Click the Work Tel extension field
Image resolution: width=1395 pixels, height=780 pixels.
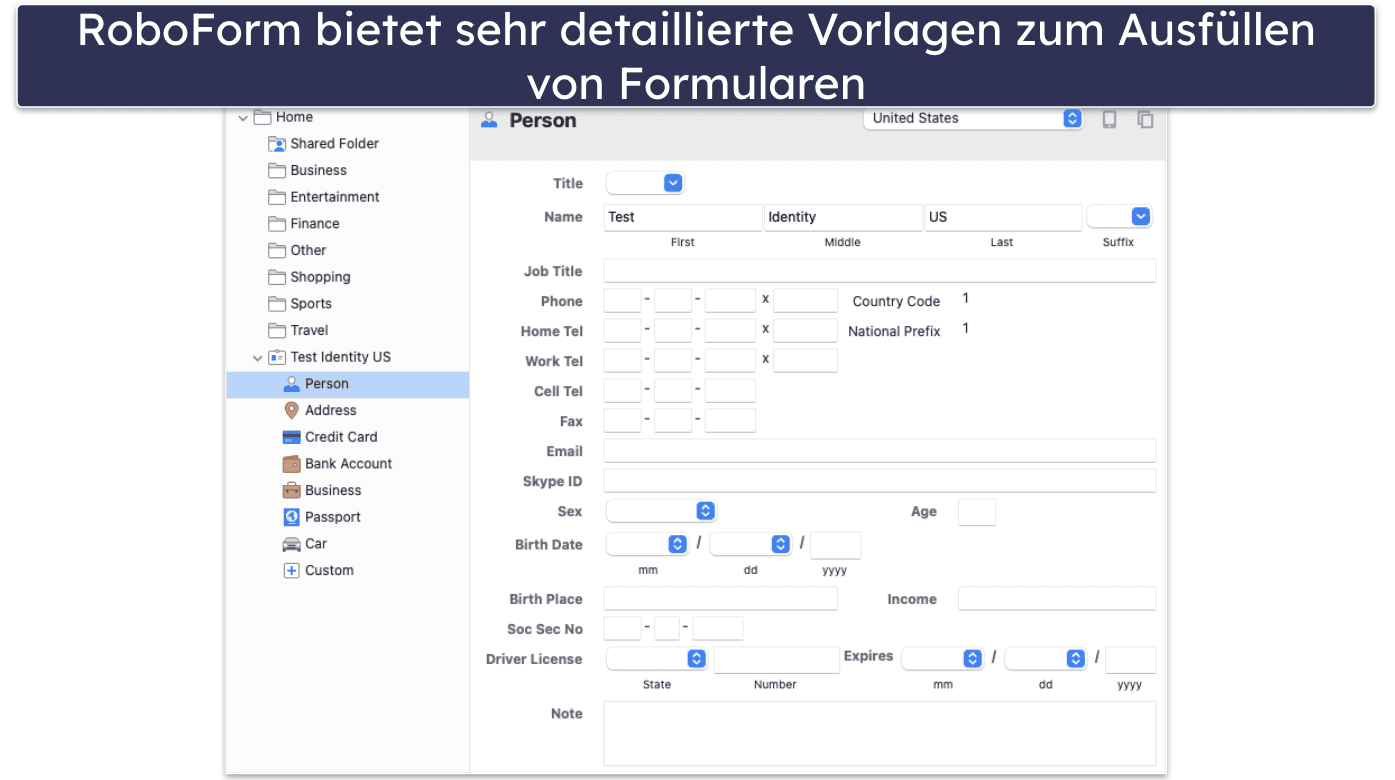point(806,361)
